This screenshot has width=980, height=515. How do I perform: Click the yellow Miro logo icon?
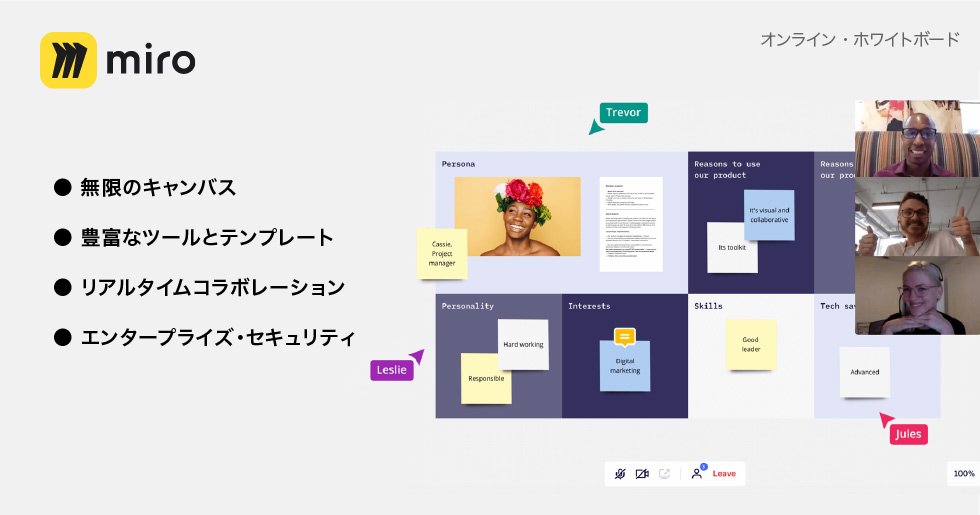[69, 60]
